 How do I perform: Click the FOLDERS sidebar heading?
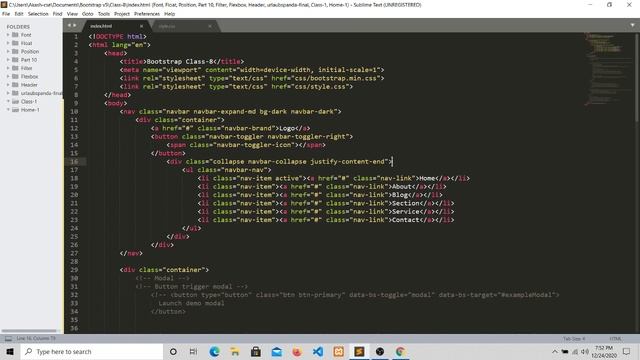coord(18,27)
